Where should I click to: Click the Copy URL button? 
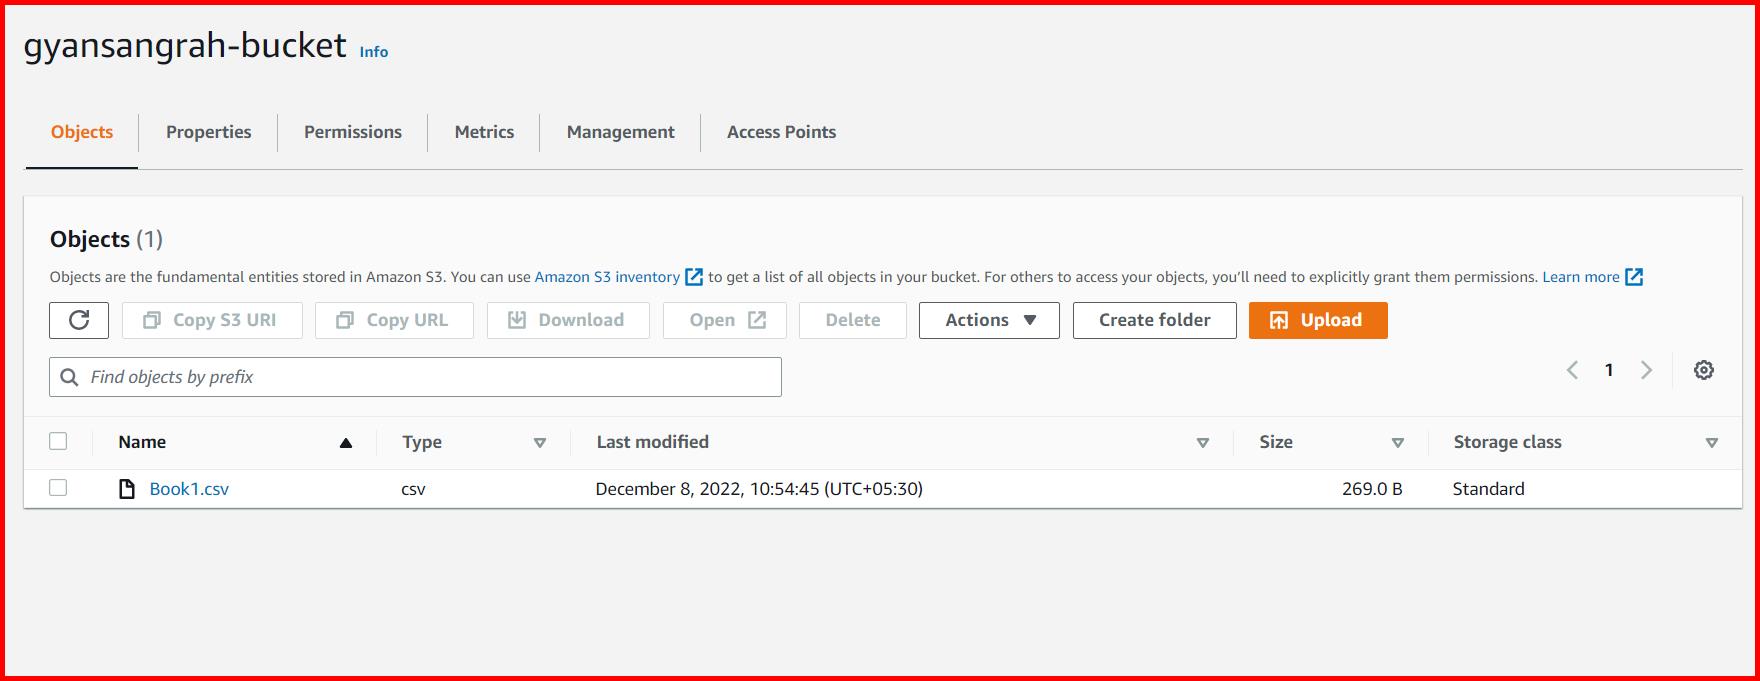pos(394,320)
